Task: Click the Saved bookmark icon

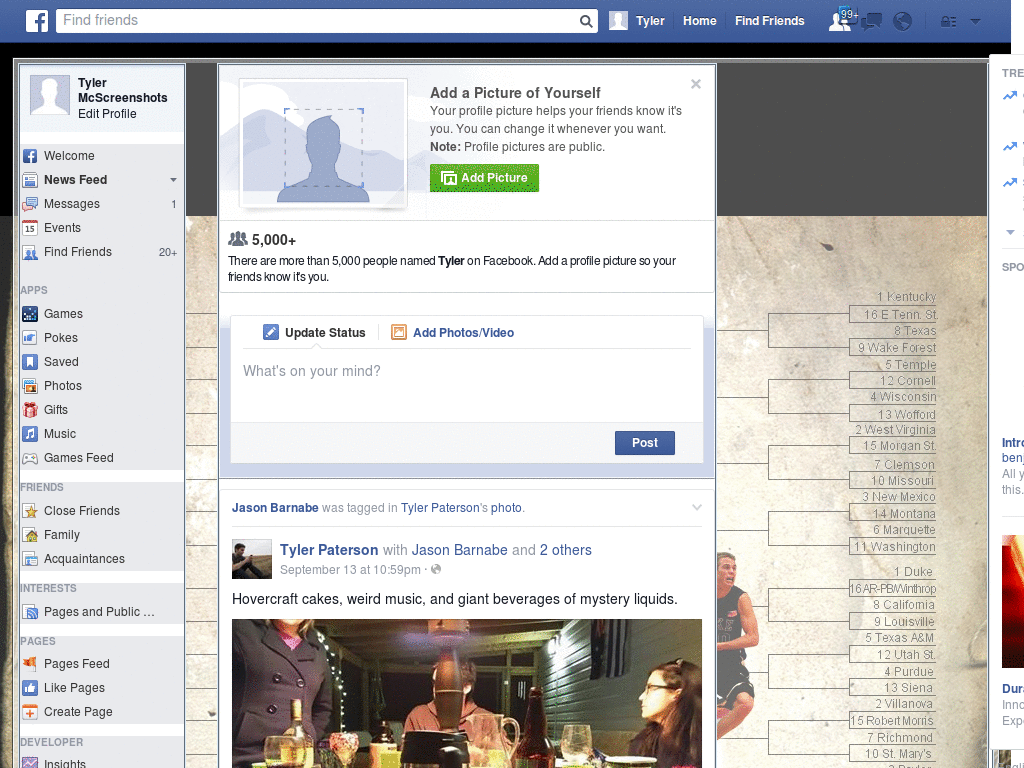Action: 30,362
